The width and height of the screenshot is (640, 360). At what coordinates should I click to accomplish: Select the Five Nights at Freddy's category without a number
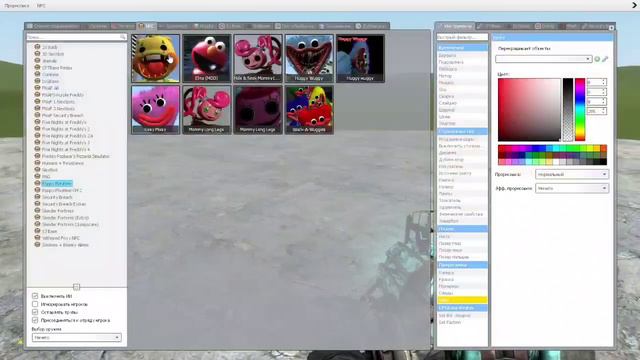click(64, 122)
